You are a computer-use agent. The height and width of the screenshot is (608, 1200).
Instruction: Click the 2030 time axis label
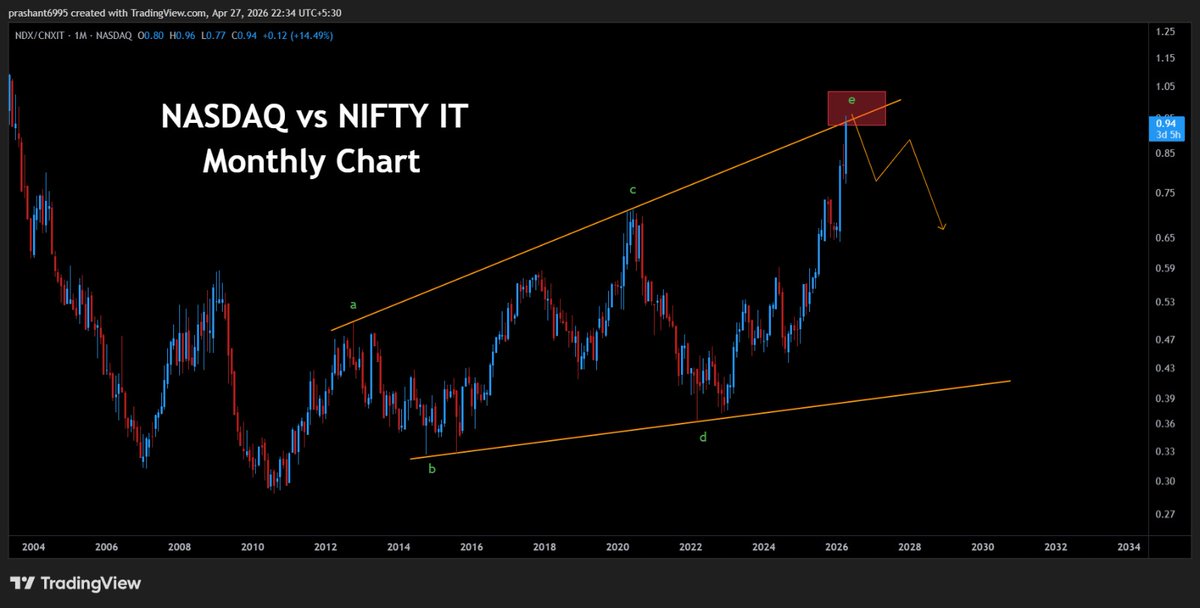coord(983,547)
